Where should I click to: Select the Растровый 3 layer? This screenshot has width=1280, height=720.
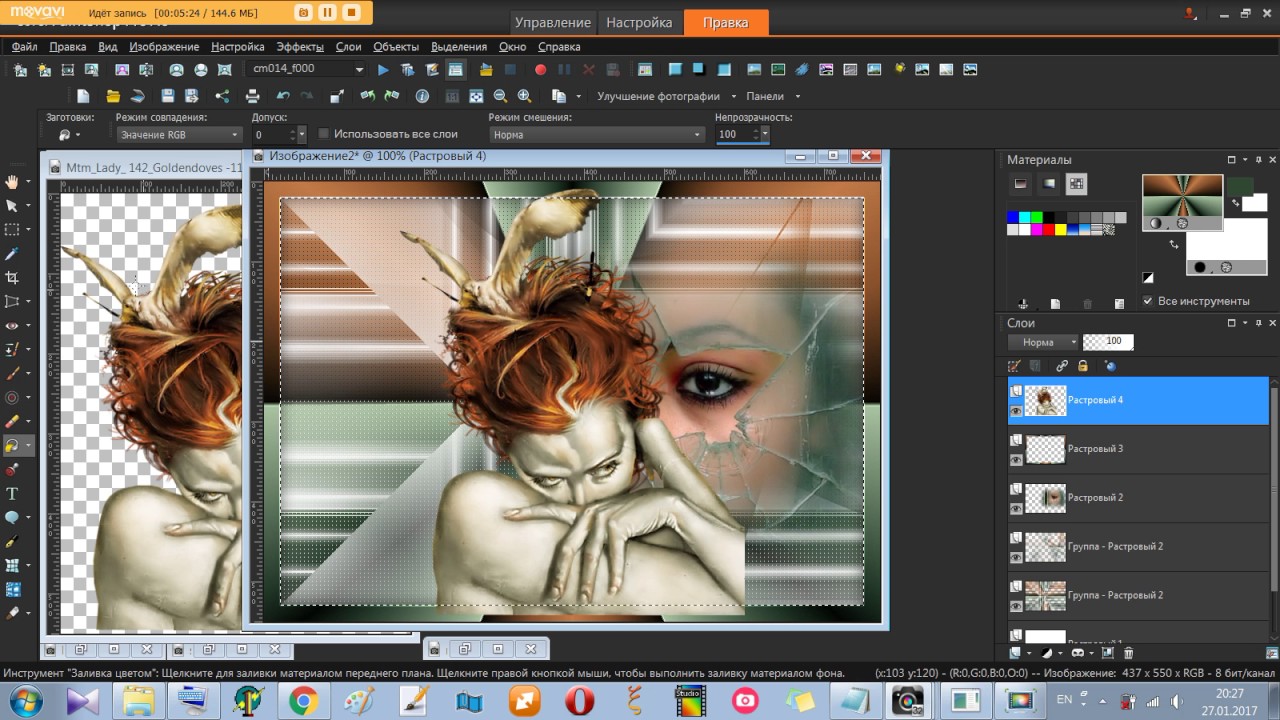pos(1138,449)
